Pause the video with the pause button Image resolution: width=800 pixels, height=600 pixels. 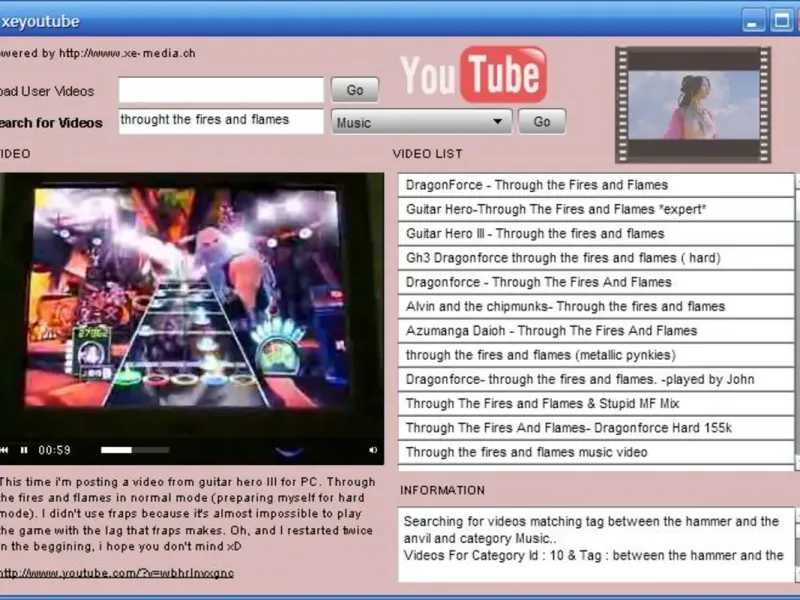pyautogui.click(x=24, y=450)
